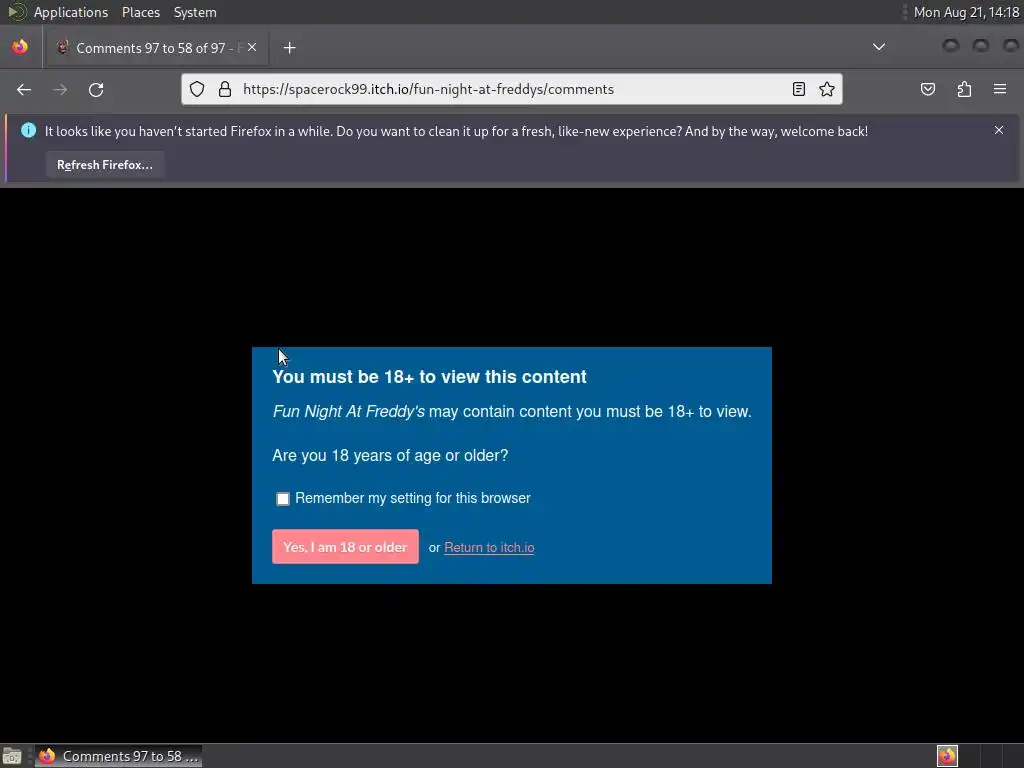
Task: Click the show desktop icon in bottom panel
Action: [12, 756]
